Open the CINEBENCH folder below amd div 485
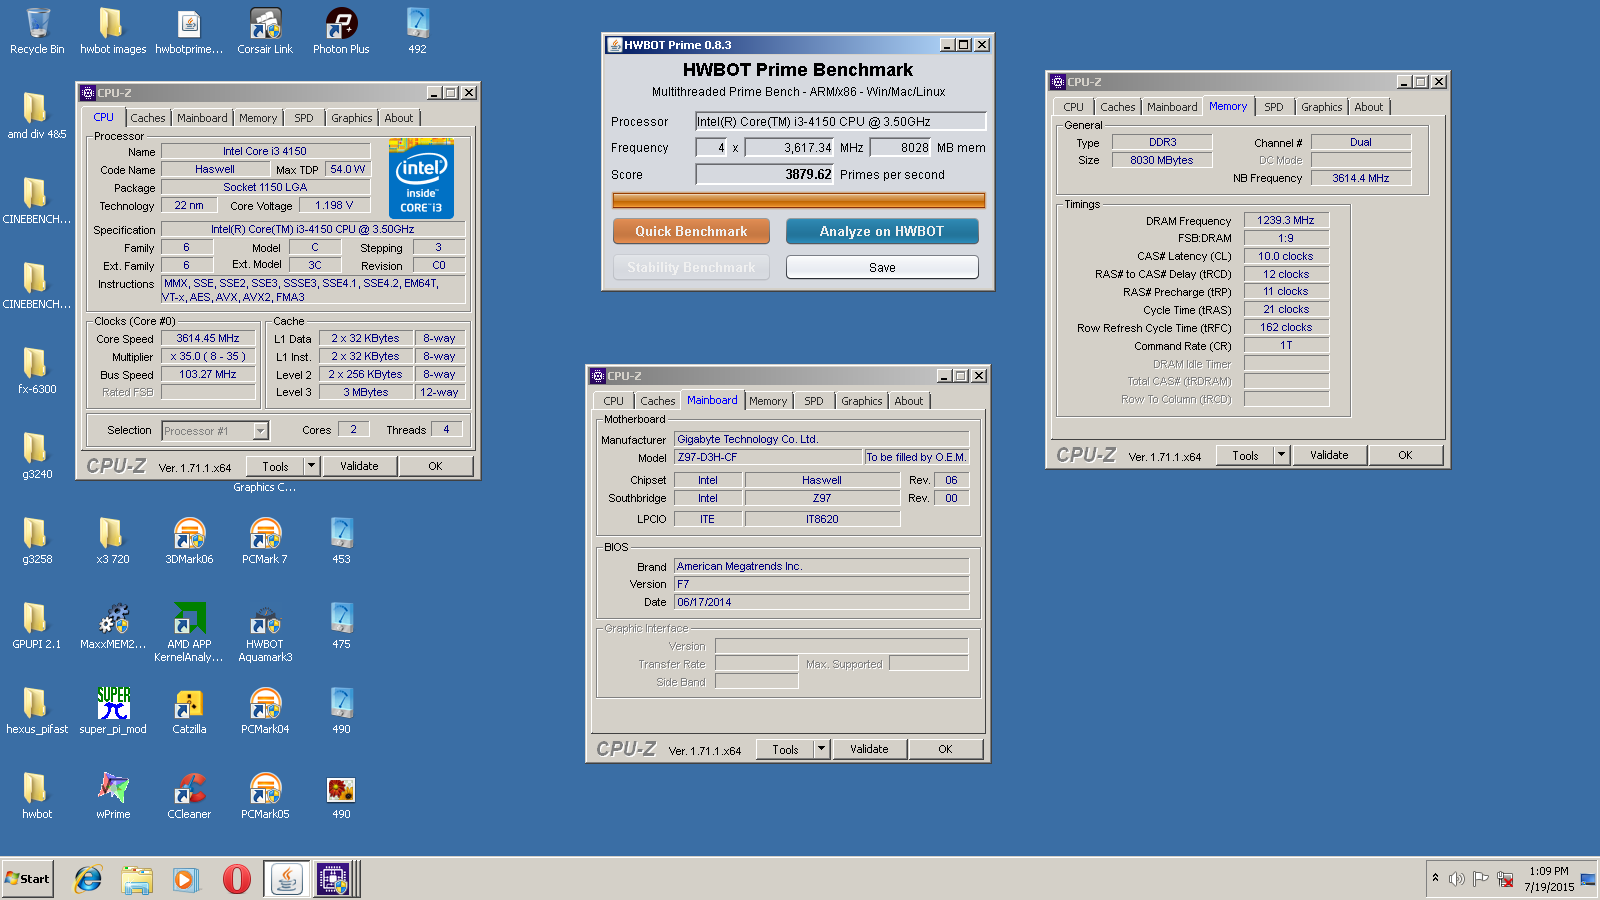Viewport: 1600px width, 900px height. [x=37, y=200]
